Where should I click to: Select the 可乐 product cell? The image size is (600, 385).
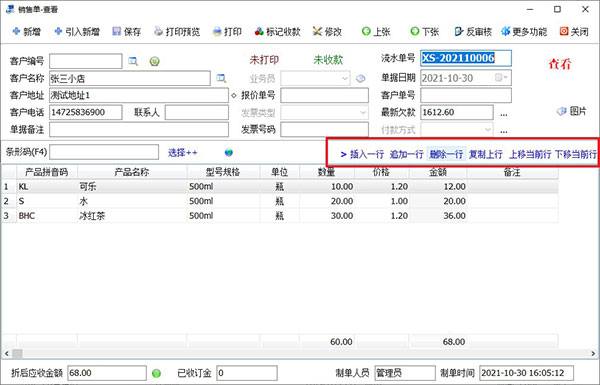point(132,187)
